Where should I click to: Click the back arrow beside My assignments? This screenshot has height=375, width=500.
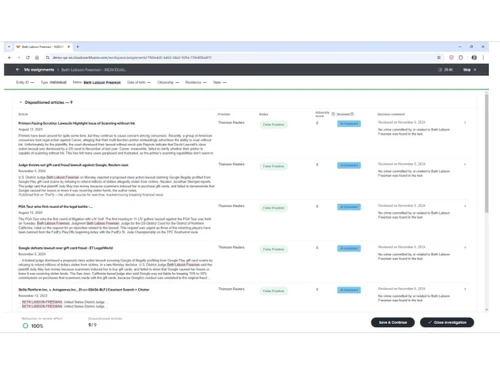point(17,70)
